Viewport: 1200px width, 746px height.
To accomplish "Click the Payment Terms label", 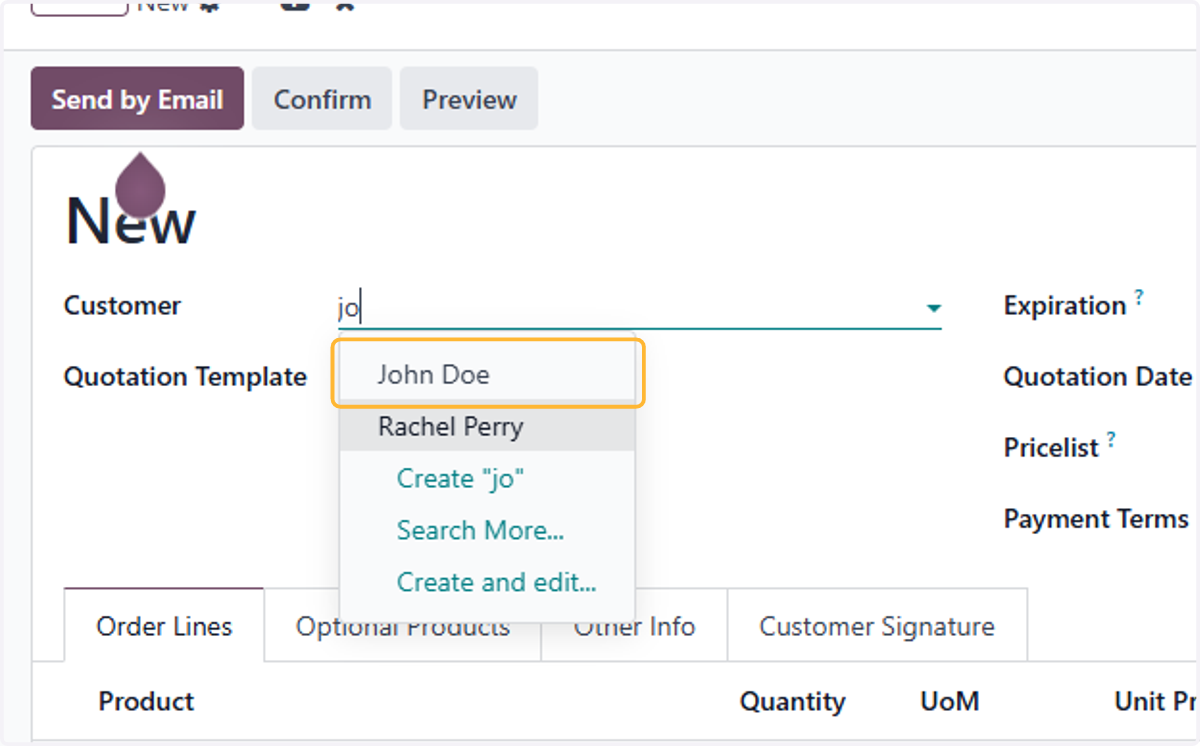I will click(1096, 519).
